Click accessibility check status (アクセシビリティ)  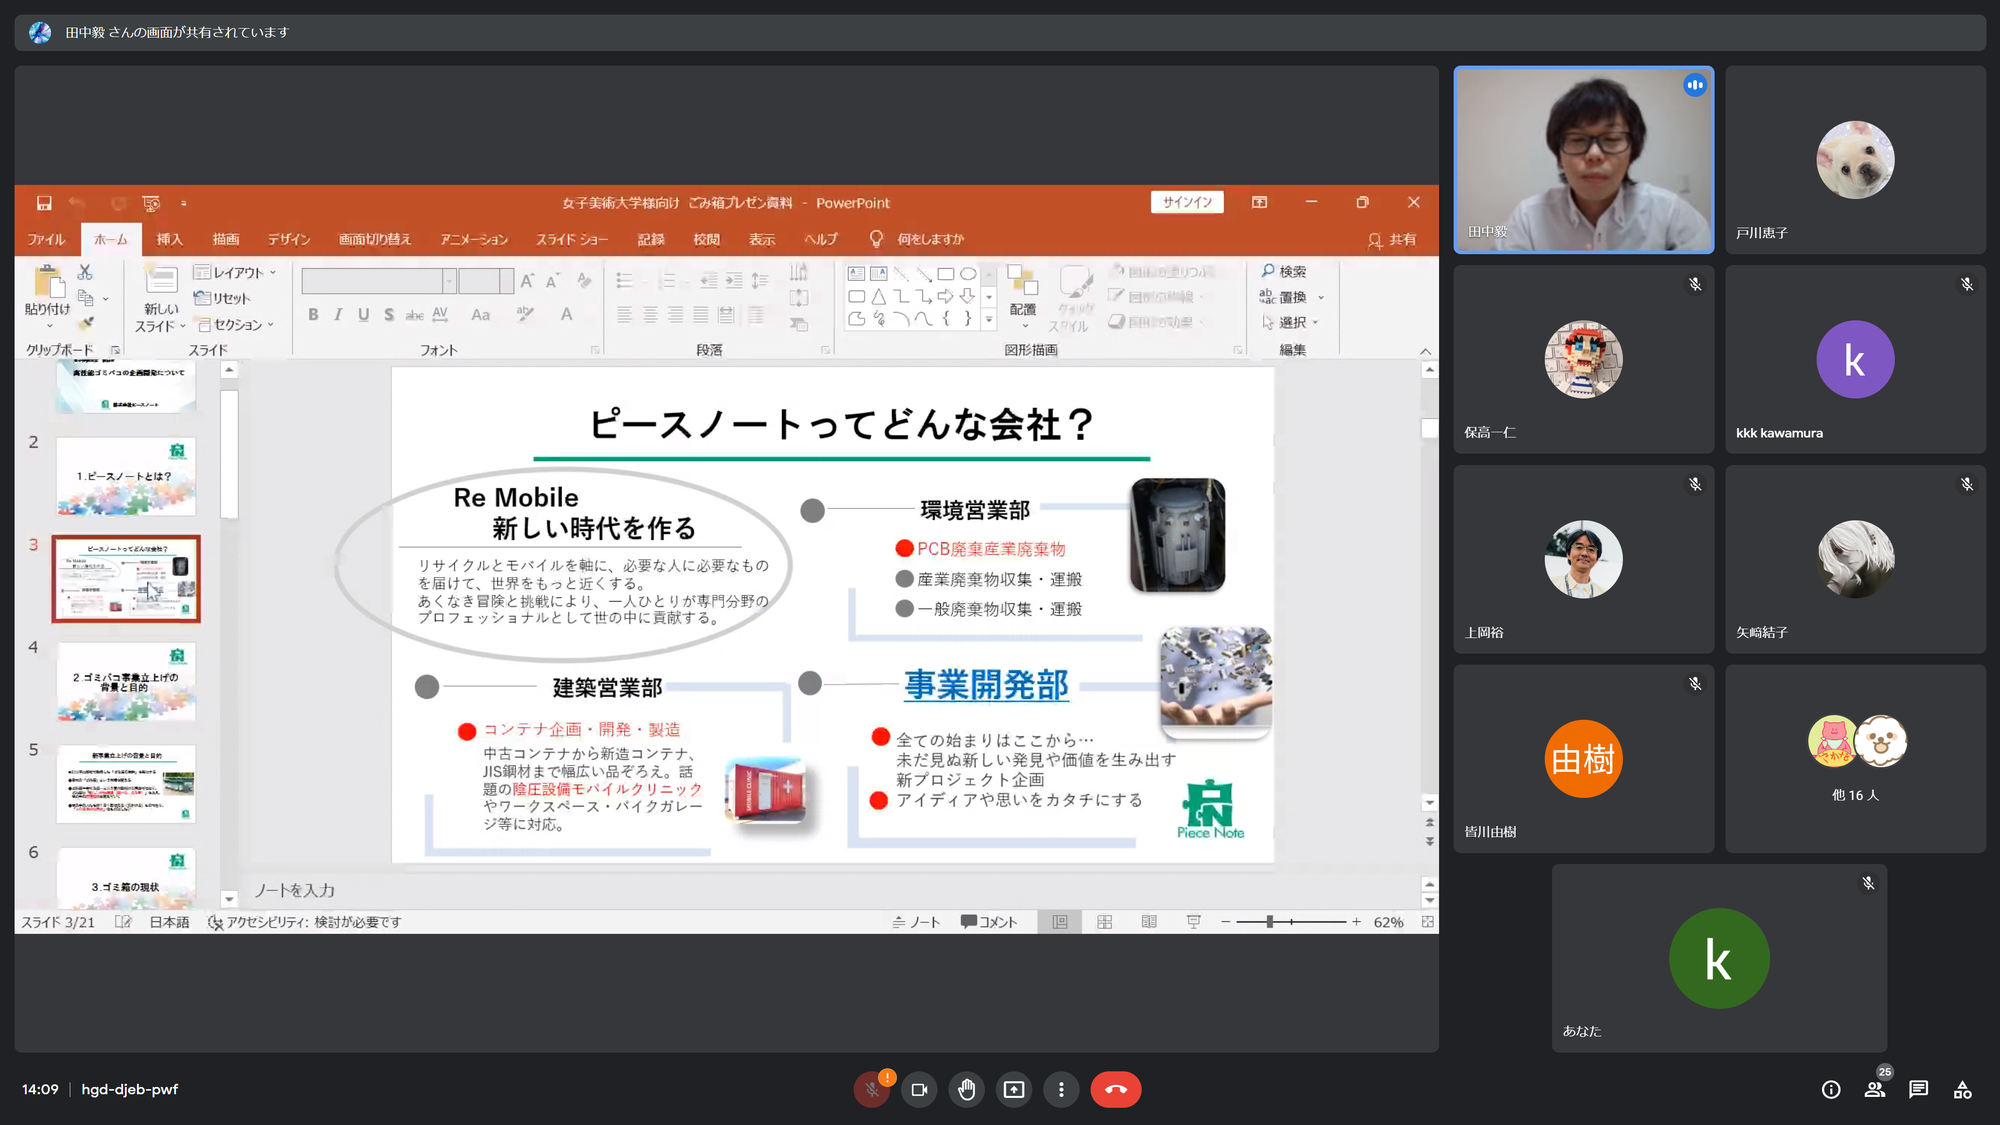click(304, 922)
